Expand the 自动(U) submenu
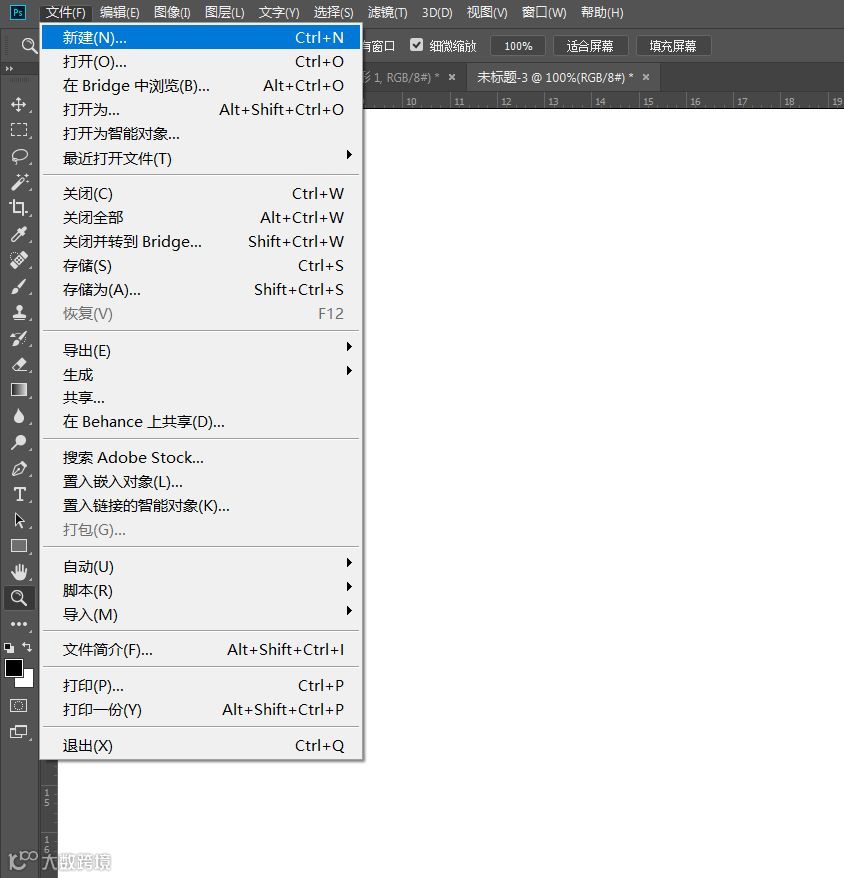The image size is (844, 878). coord(202,567)
